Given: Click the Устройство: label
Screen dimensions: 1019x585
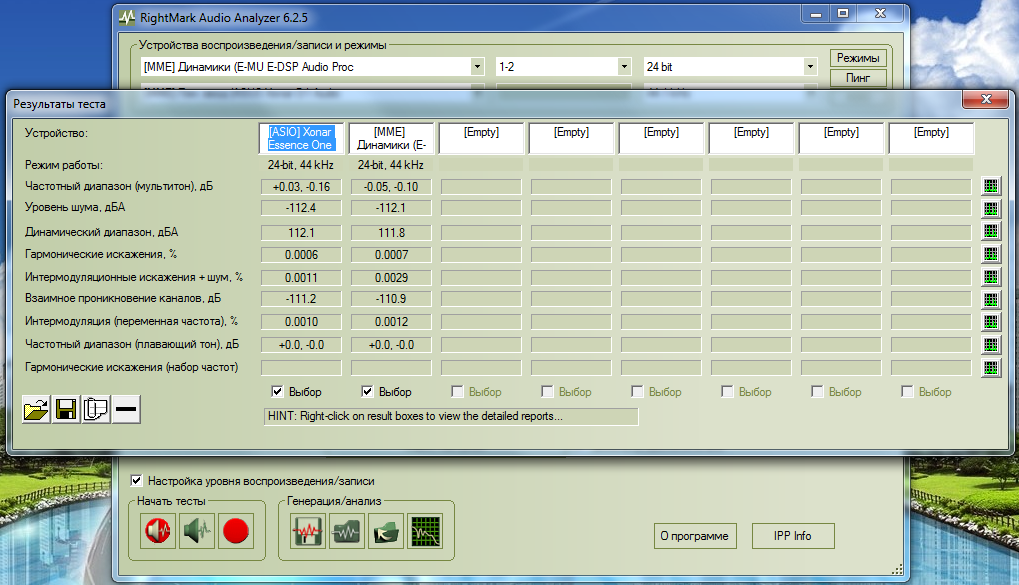Looking at the screenshot, I should (x=56, y=133).
